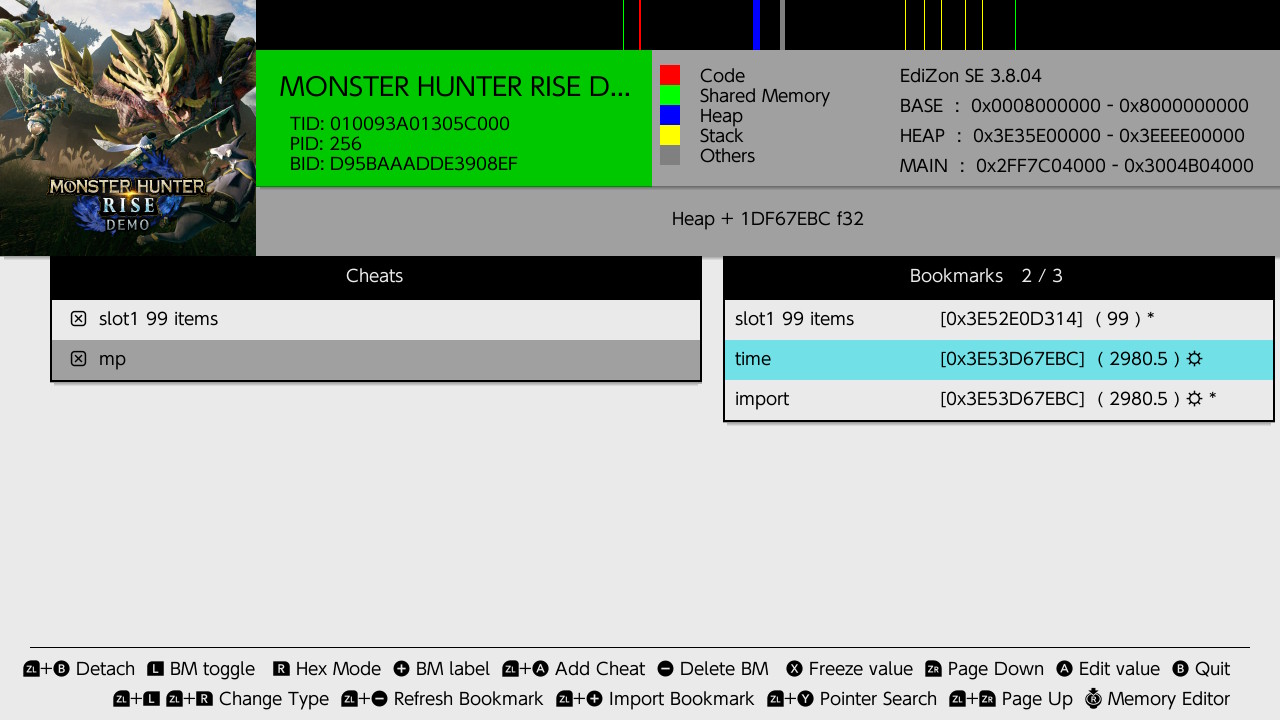The image size is (1280, 720).
Task: Click the Detach hint label
Action: pos(105,669)
